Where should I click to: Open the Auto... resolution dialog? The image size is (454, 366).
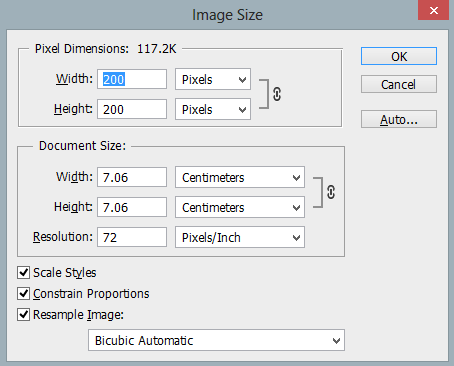(x=399, y=119)
